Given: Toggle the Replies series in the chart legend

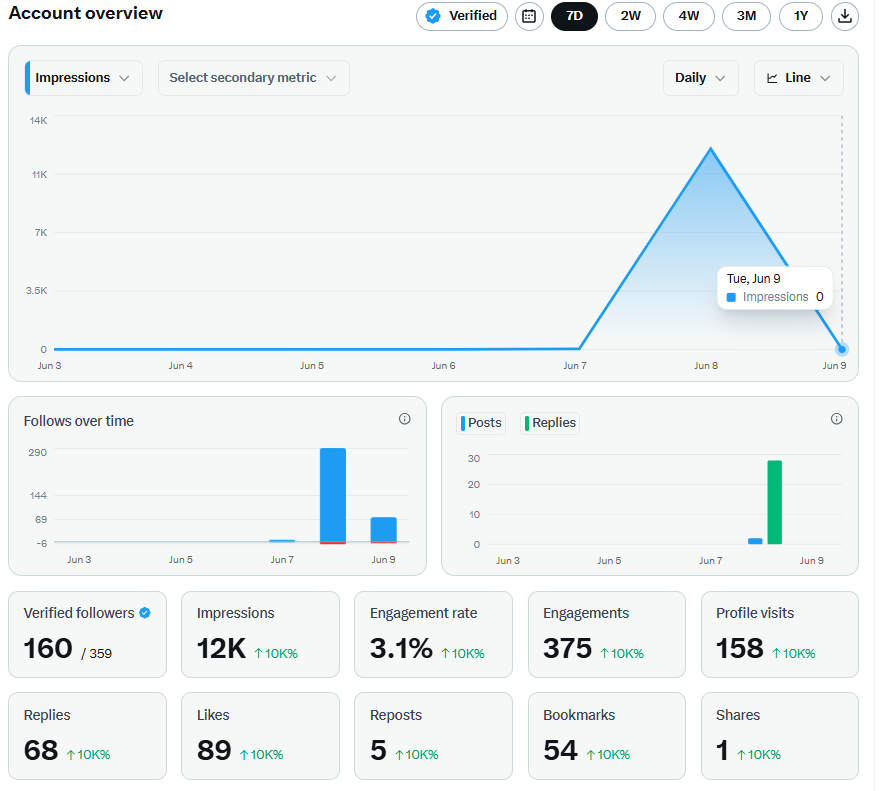Looking at the screenshot, I should click(550, 423).
